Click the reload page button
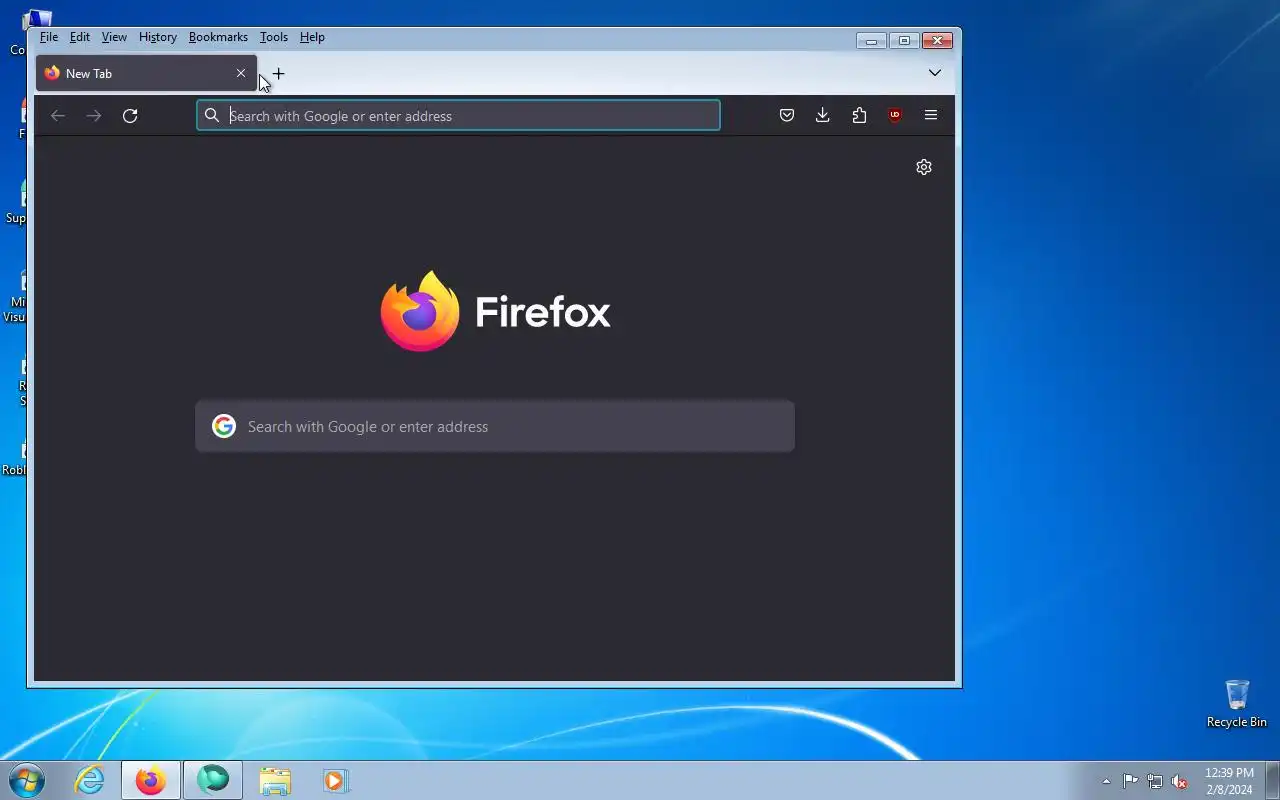1280x800 pixels. tap(130, 116)
